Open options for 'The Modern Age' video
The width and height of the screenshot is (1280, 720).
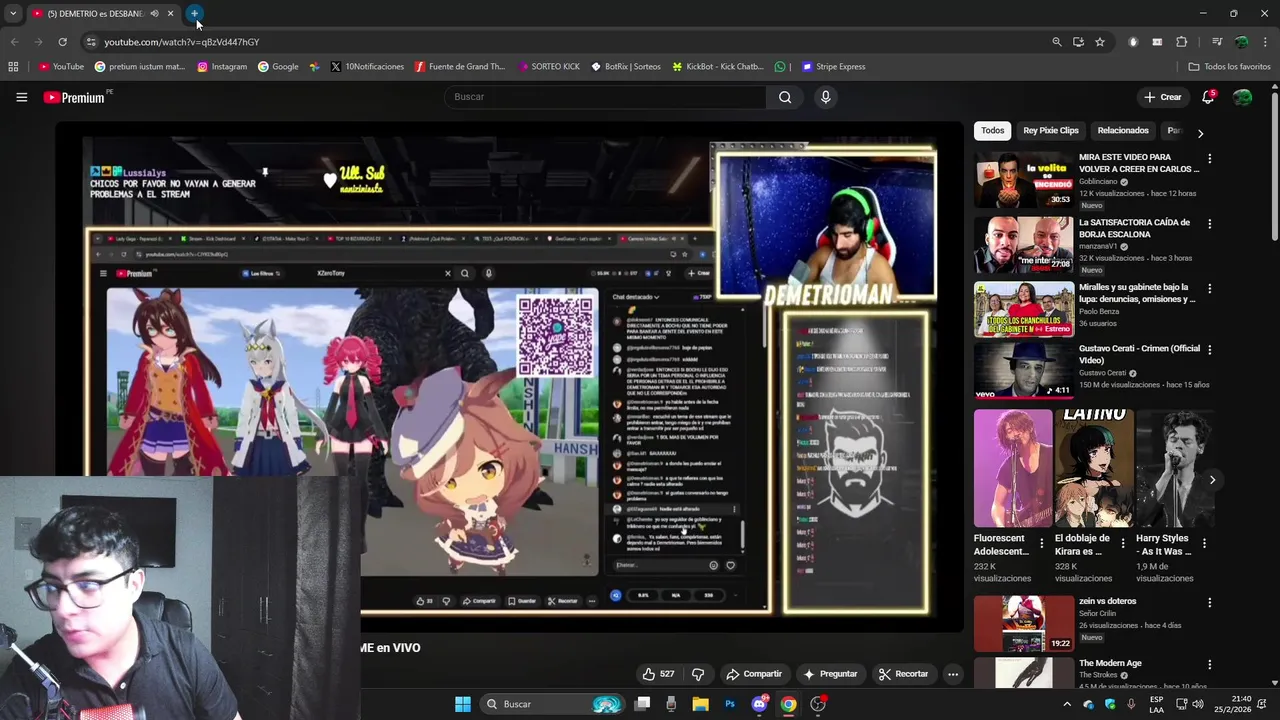1209,665
